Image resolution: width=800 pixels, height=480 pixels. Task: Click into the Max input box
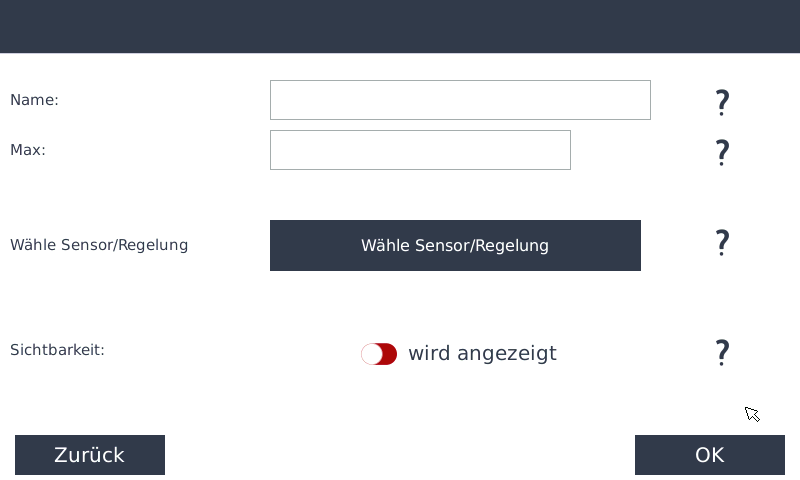[x=420, y=150]
